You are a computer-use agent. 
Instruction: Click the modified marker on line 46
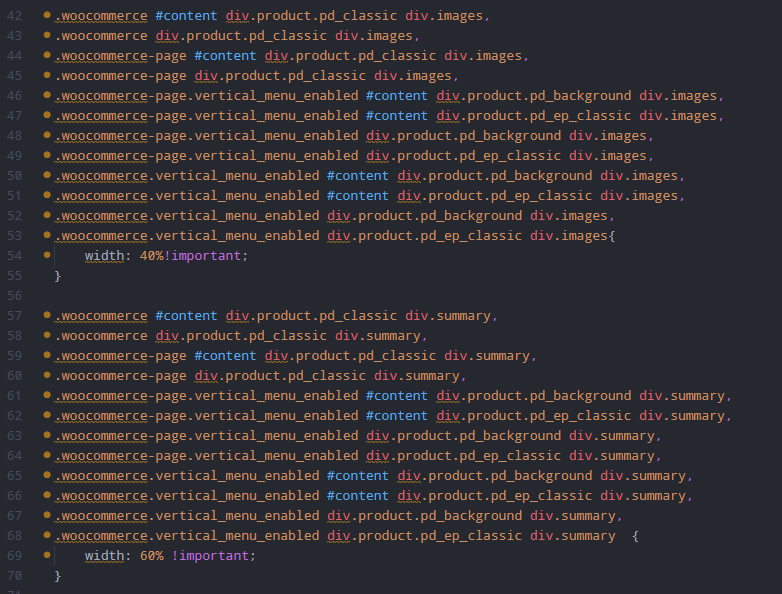(46, 96)
